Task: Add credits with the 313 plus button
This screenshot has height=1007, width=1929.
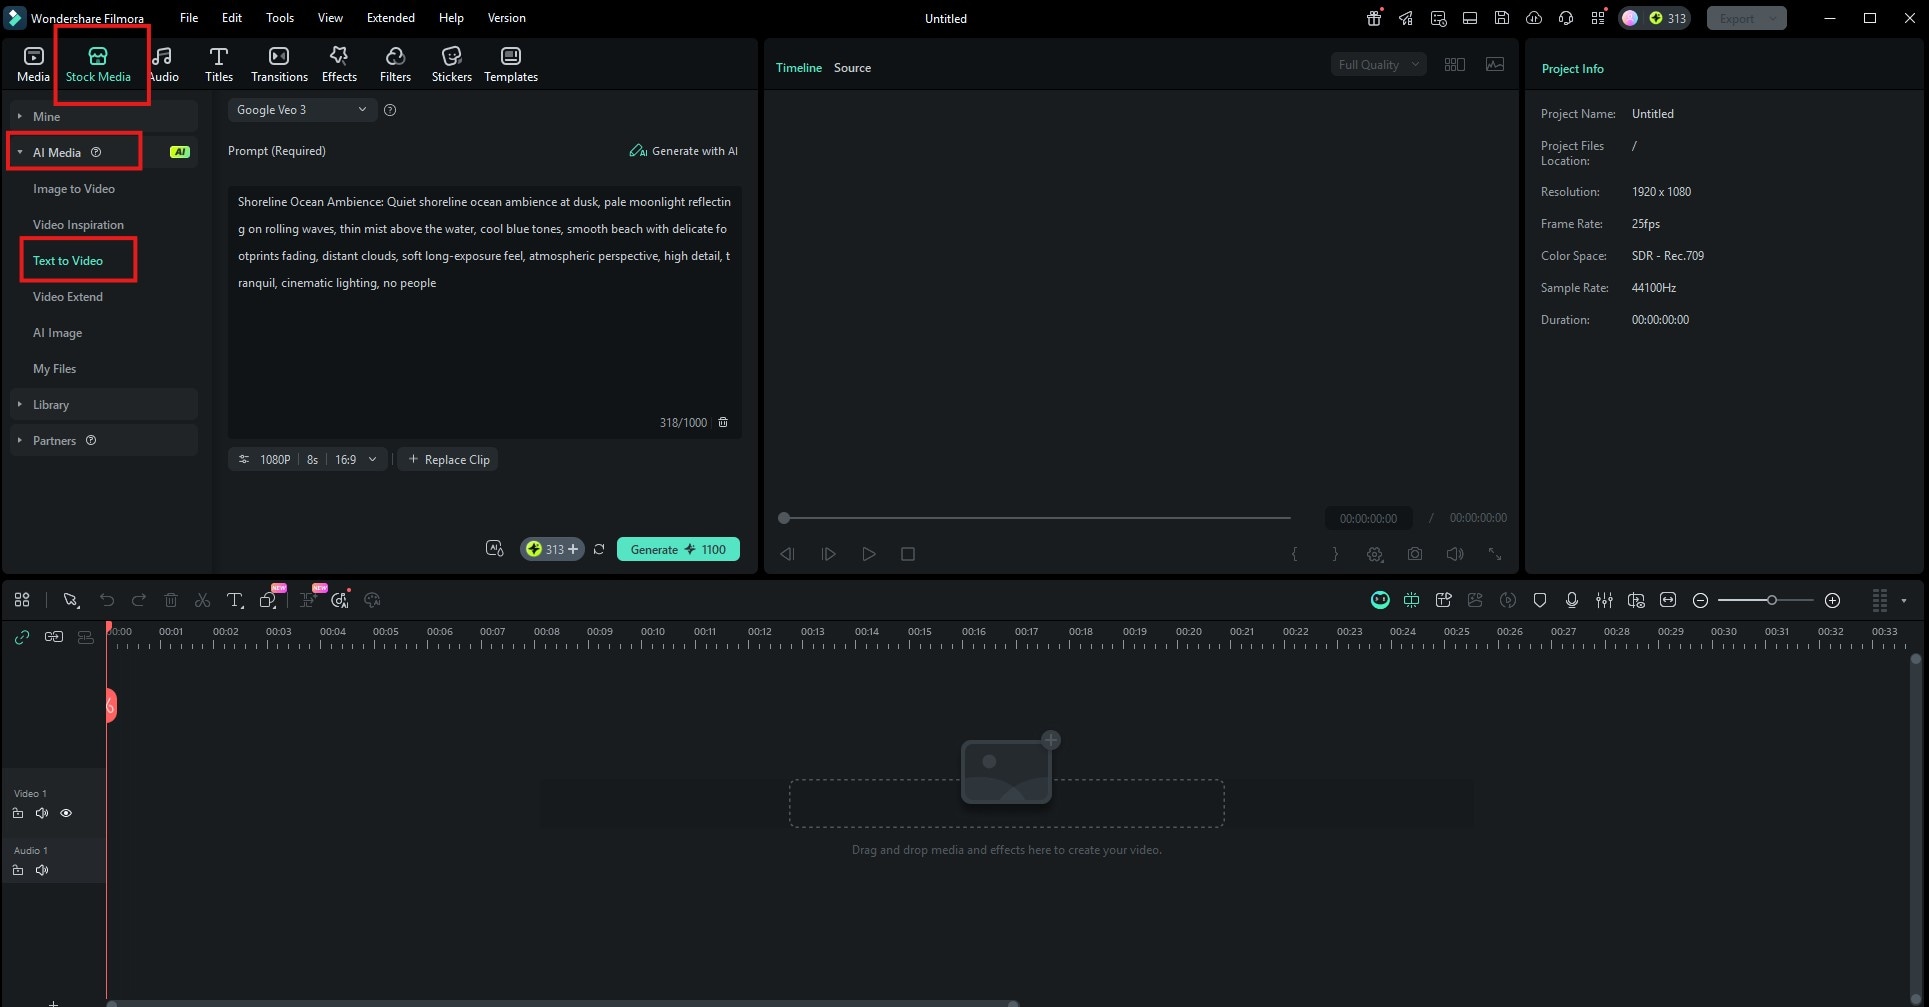Action: click(552, 549)
